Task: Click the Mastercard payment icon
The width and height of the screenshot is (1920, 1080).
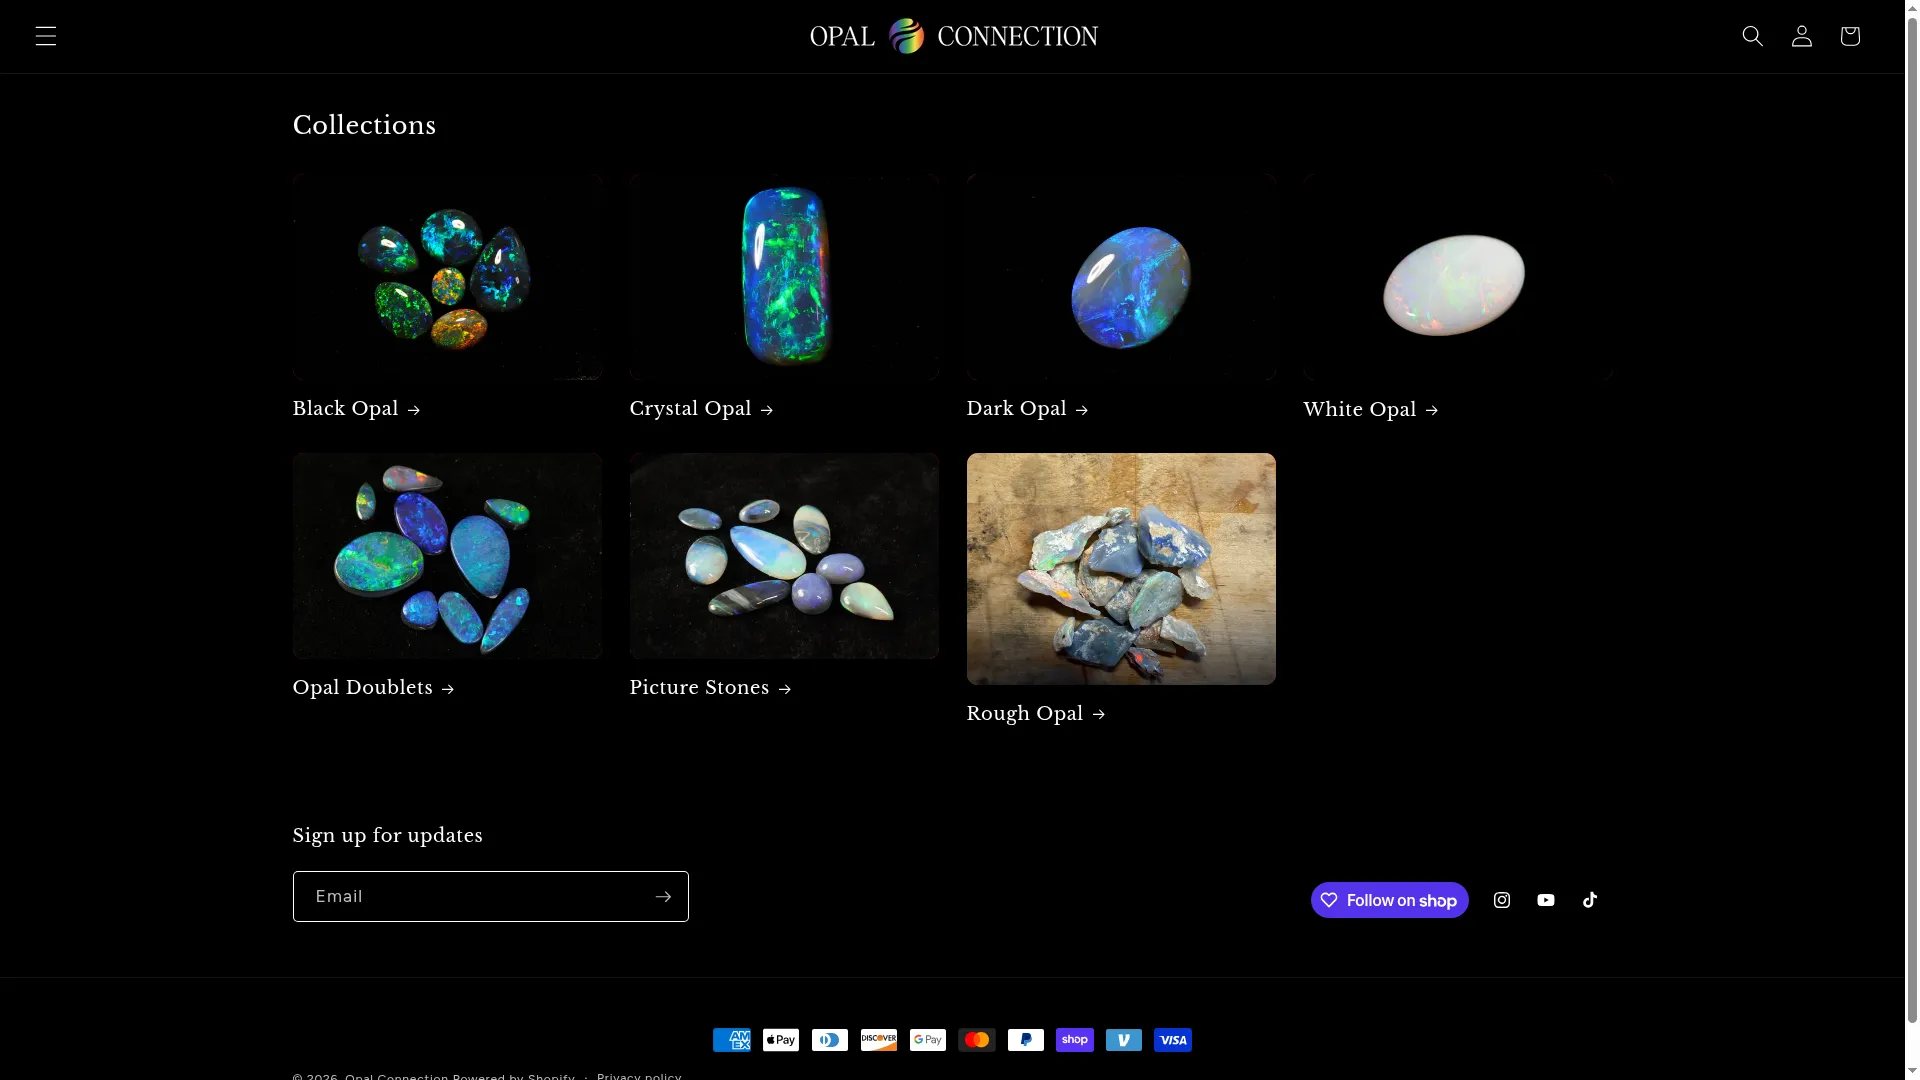Action: pyautogui.click(x=977, y=1040)
